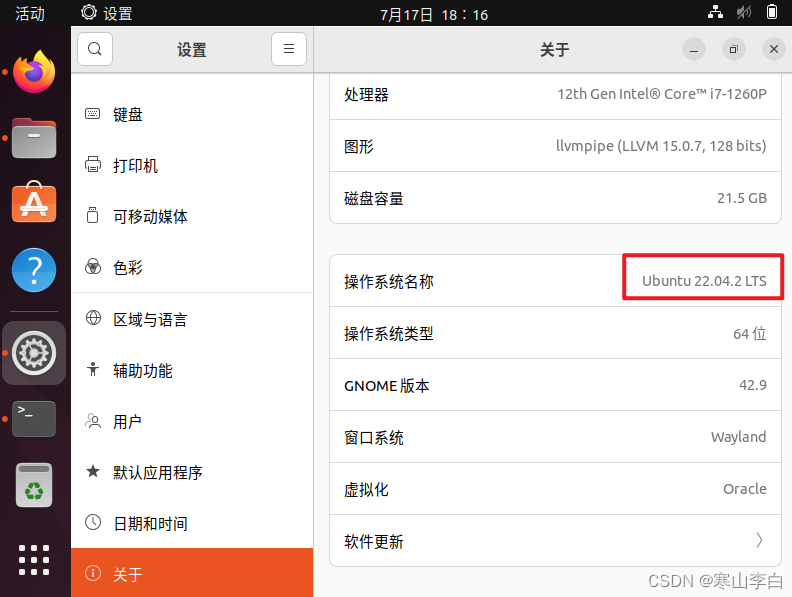Click the 42.9 version value
This screenshot has height=597, width=792.
(x=753, y=385)
